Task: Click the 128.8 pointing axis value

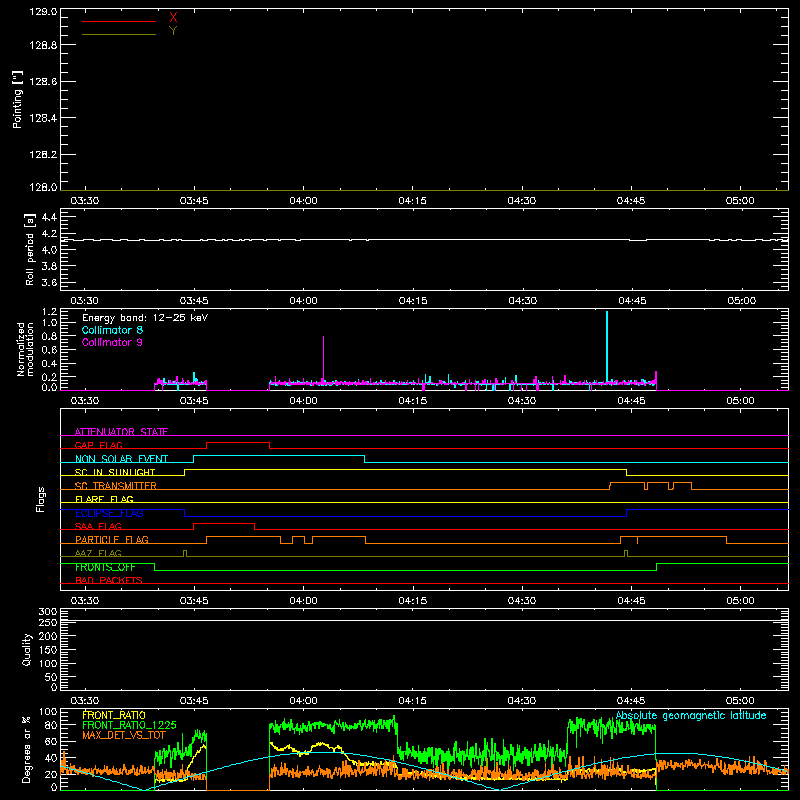Action: (43, 45)
